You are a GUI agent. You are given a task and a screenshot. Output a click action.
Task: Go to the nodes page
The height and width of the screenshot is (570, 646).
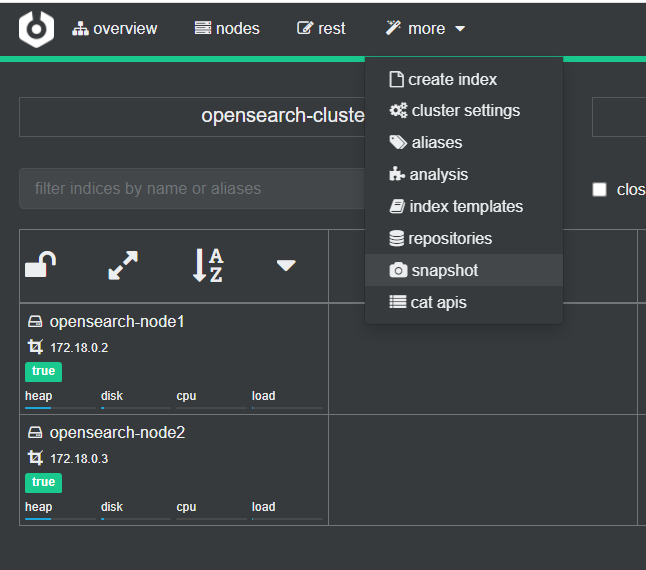(x=227, y=29)
